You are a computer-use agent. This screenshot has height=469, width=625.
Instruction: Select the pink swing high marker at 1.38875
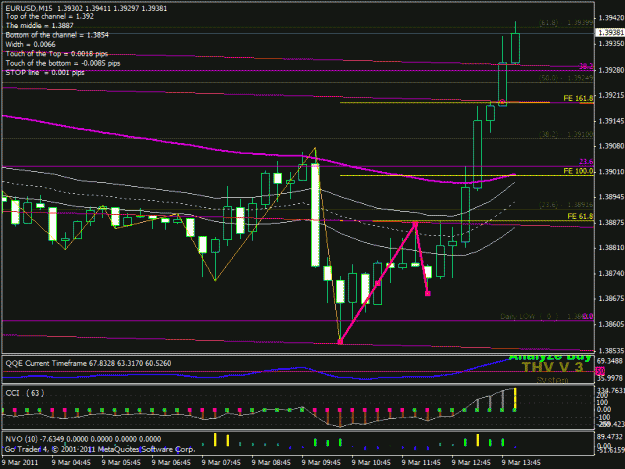(x=415, y=224)
